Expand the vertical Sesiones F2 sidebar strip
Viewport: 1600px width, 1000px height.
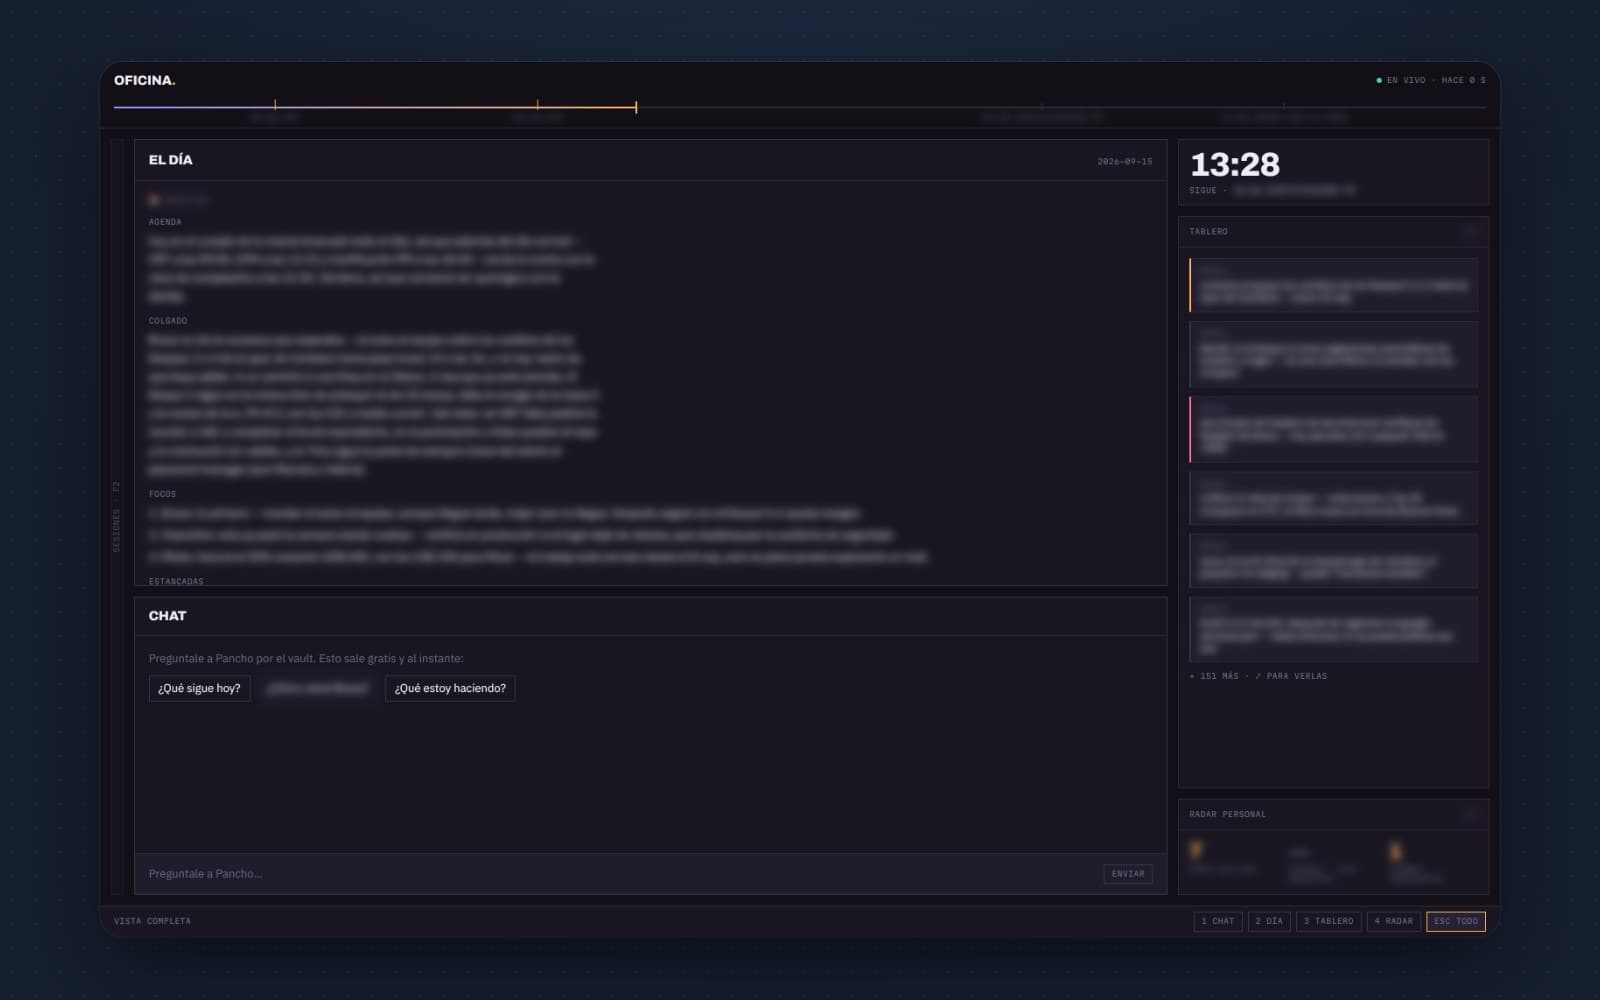click(x=117, y=517)
